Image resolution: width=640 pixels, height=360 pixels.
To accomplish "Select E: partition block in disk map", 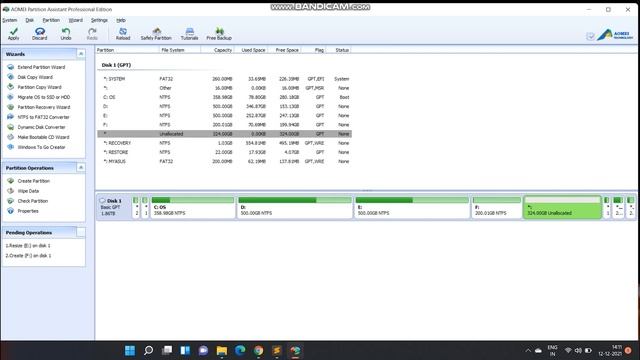I will (x=411, y=207).
